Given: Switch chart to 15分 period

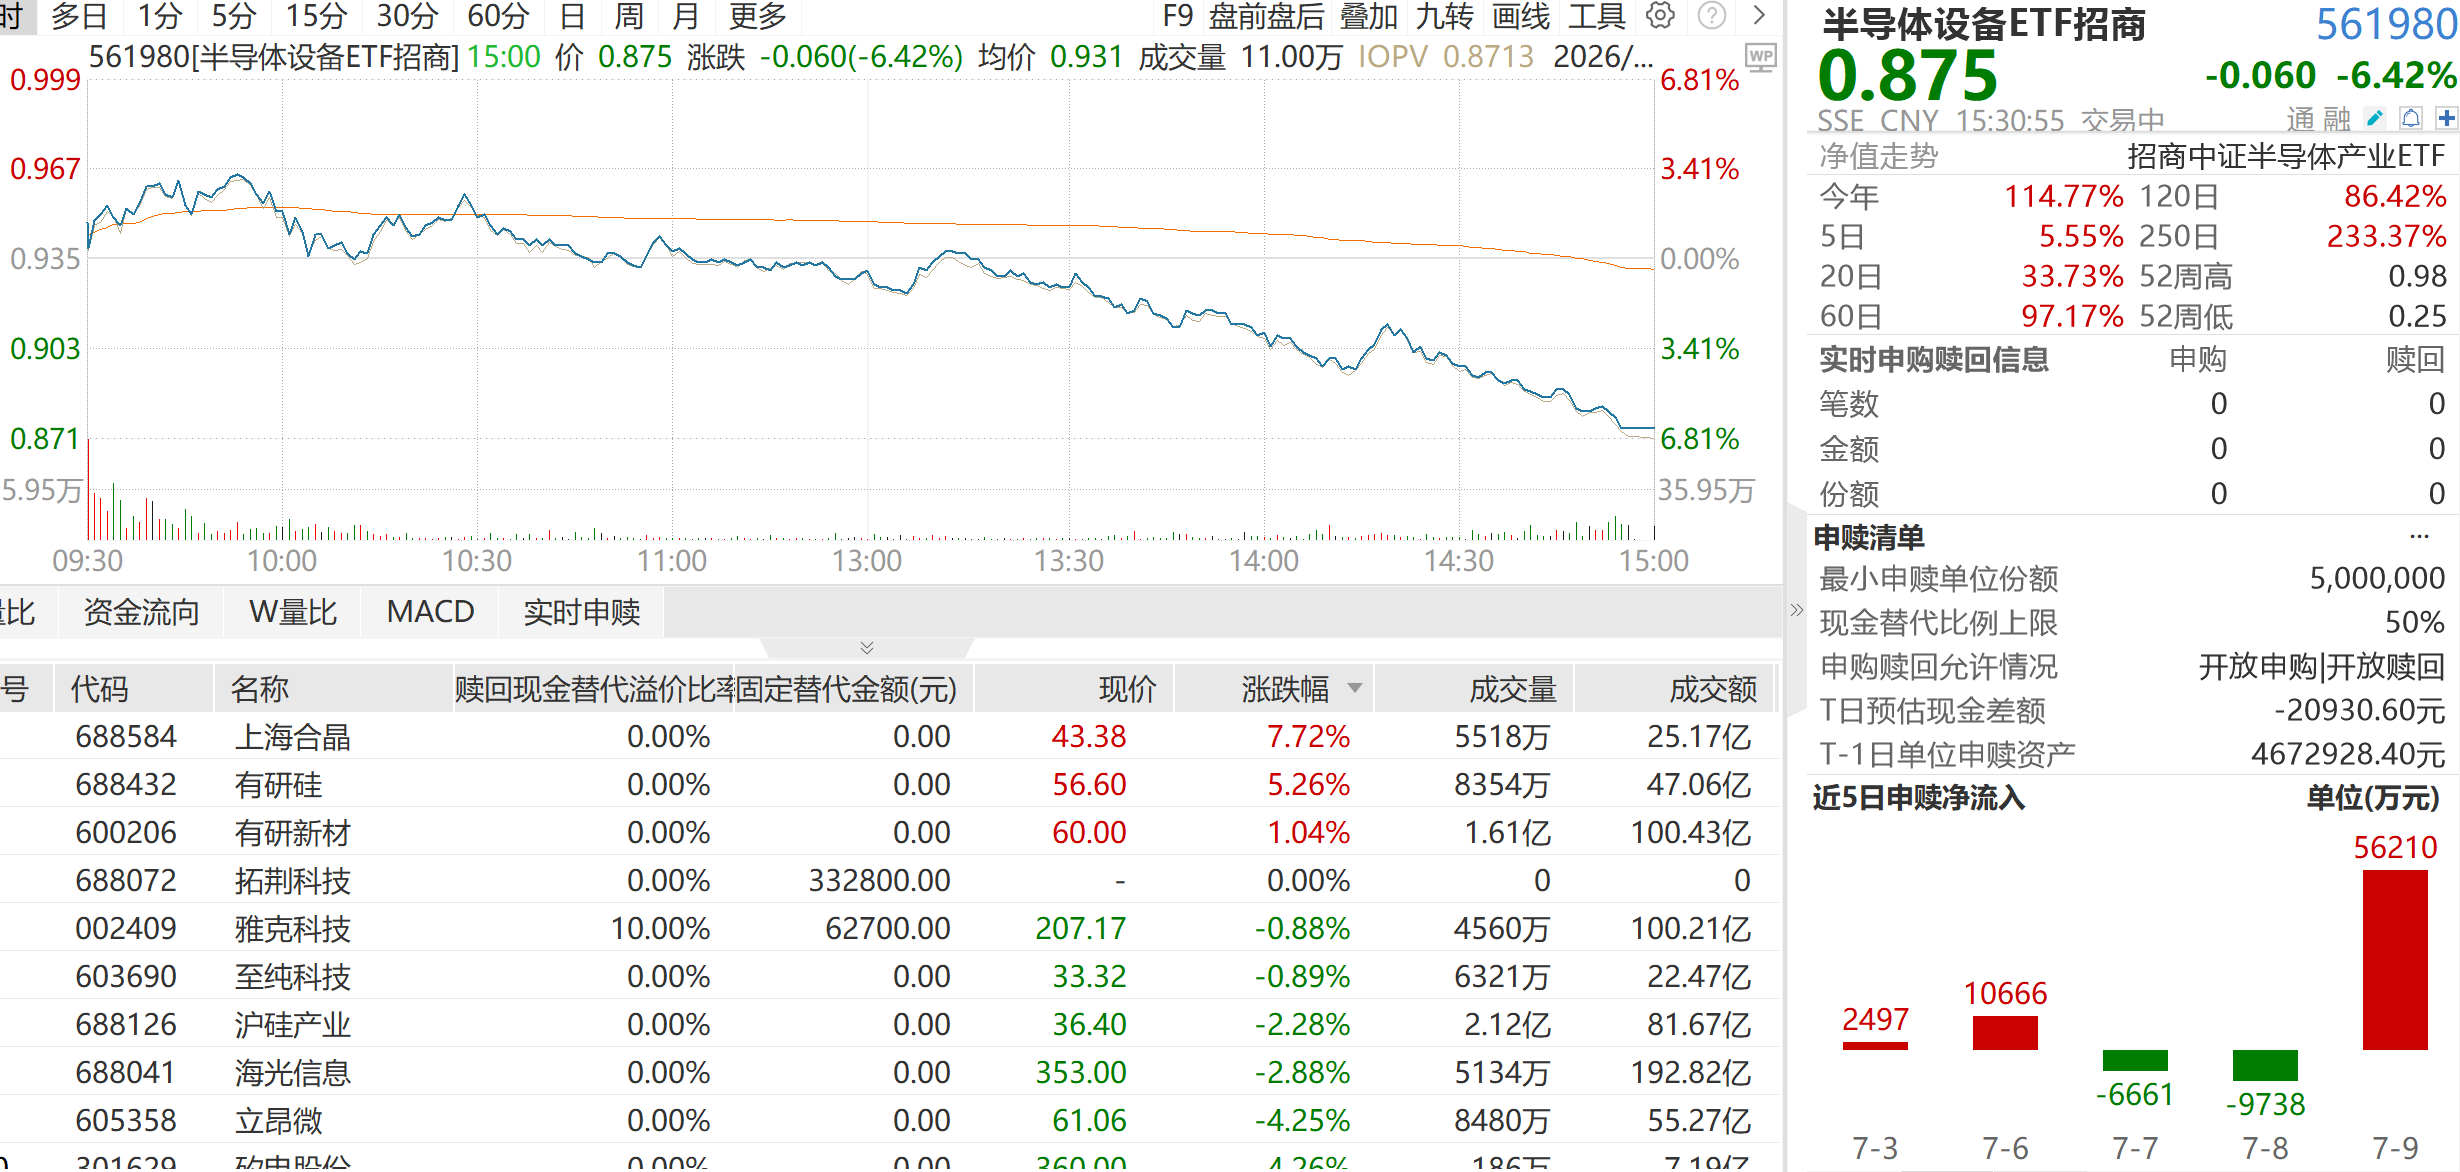Looking at the screenshot, I should pyautogui.click(x=316, y=16).
